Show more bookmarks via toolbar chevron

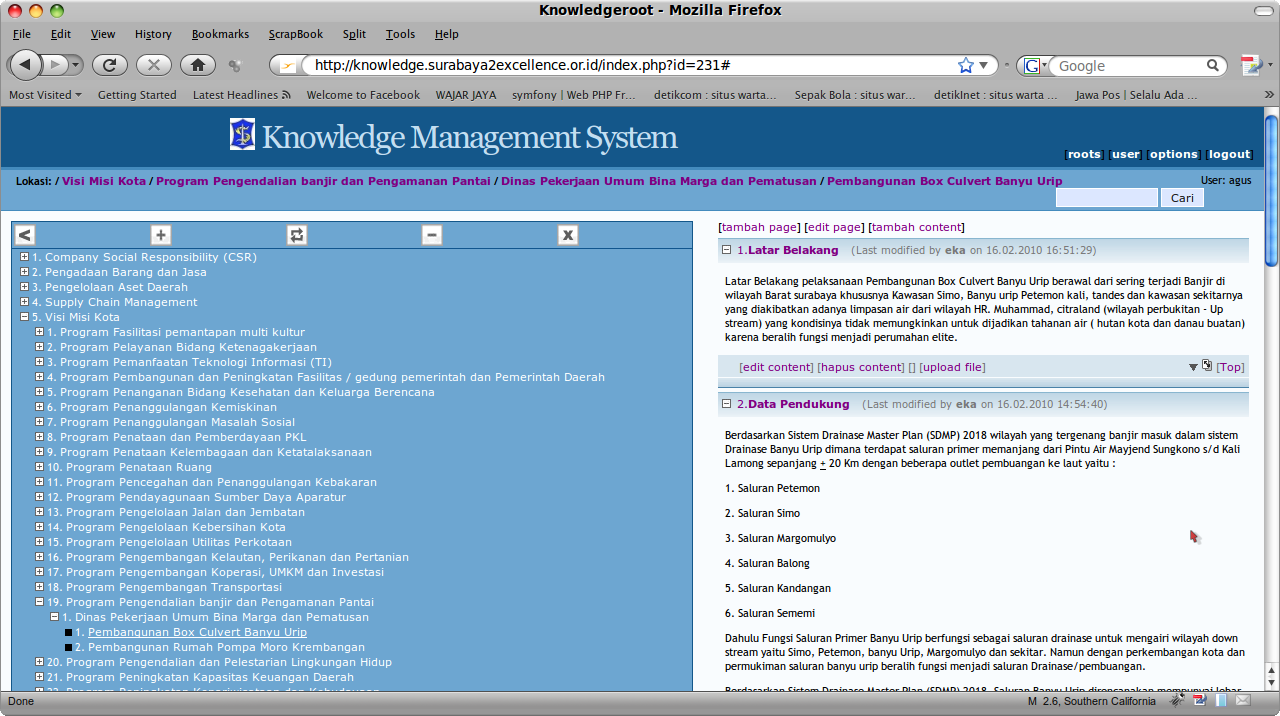point(1269,95)
